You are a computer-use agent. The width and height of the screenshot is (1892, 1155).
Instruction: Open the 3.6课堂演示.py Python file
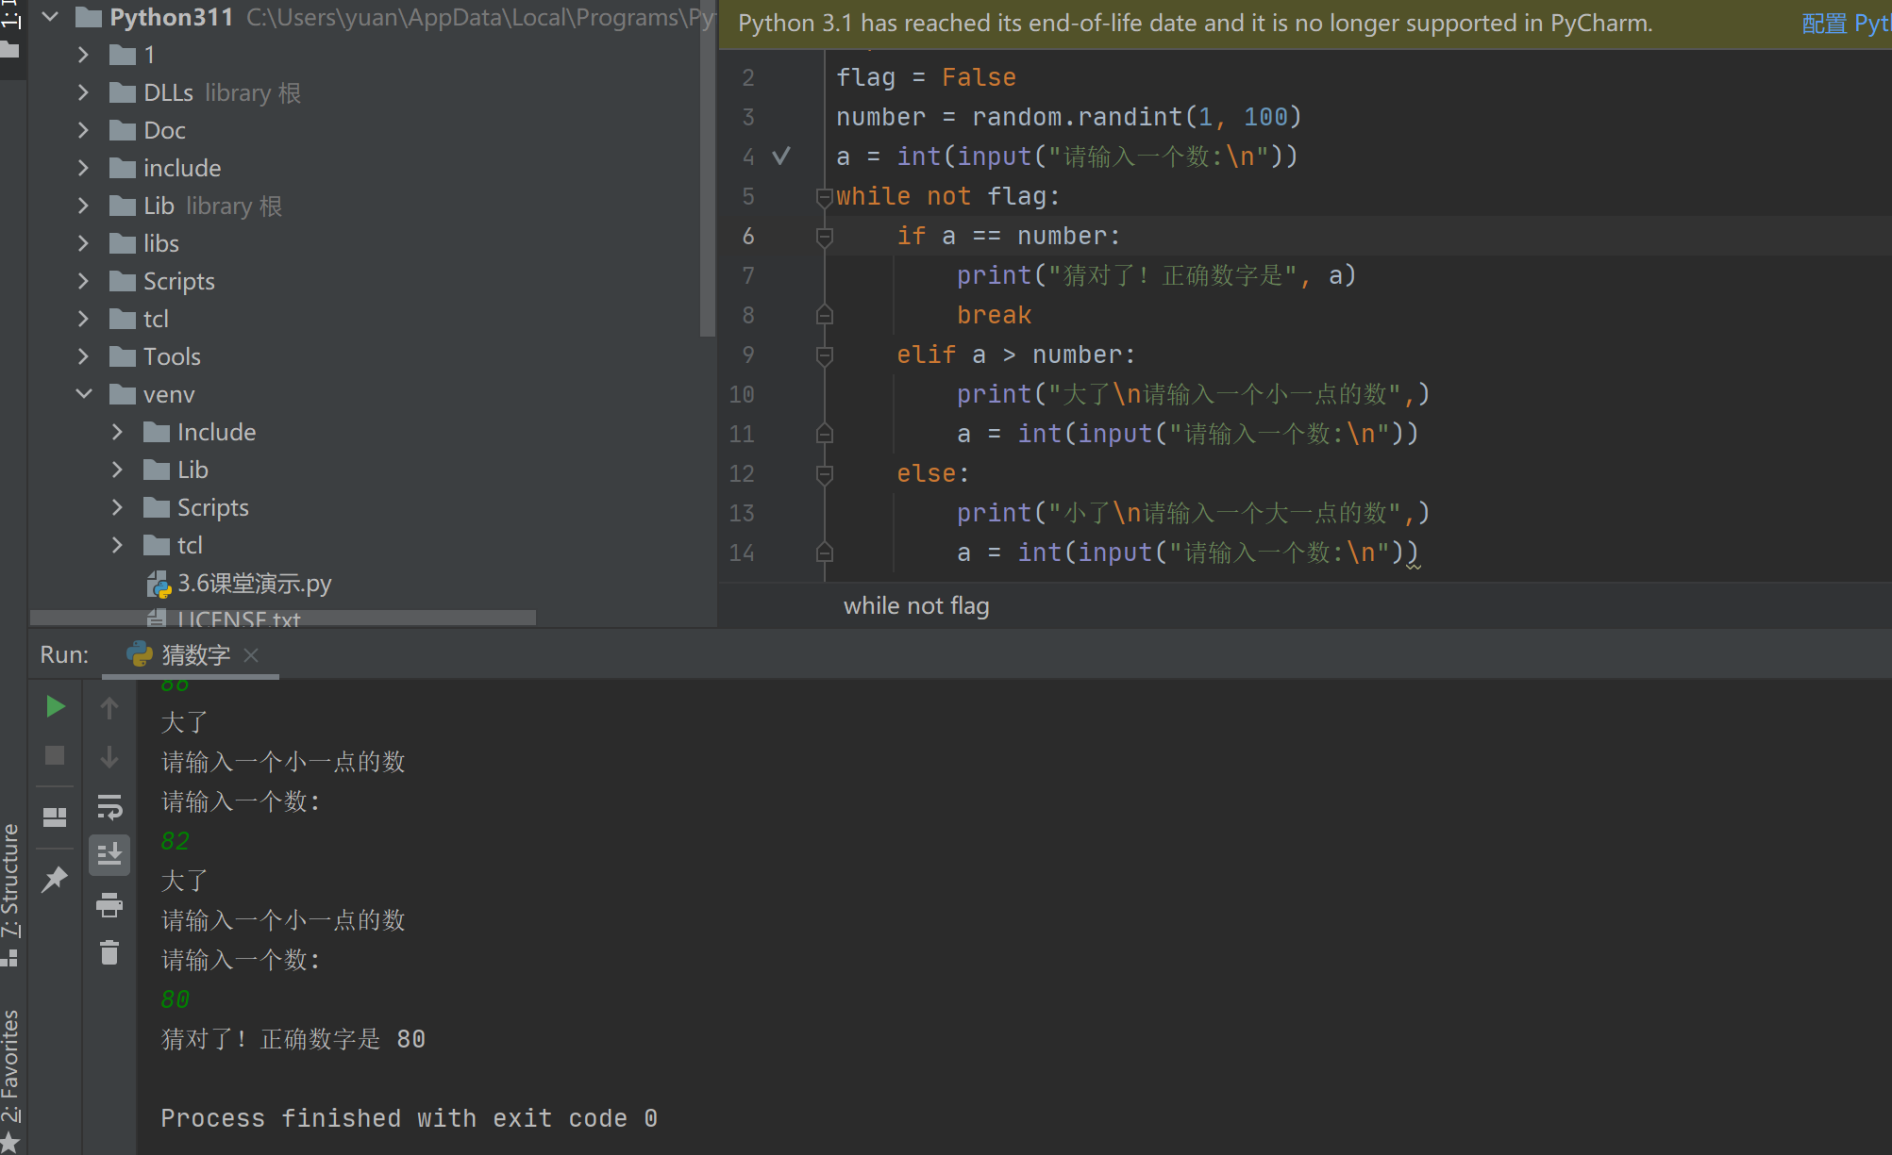pyautogui.click(x=253, y=583)
